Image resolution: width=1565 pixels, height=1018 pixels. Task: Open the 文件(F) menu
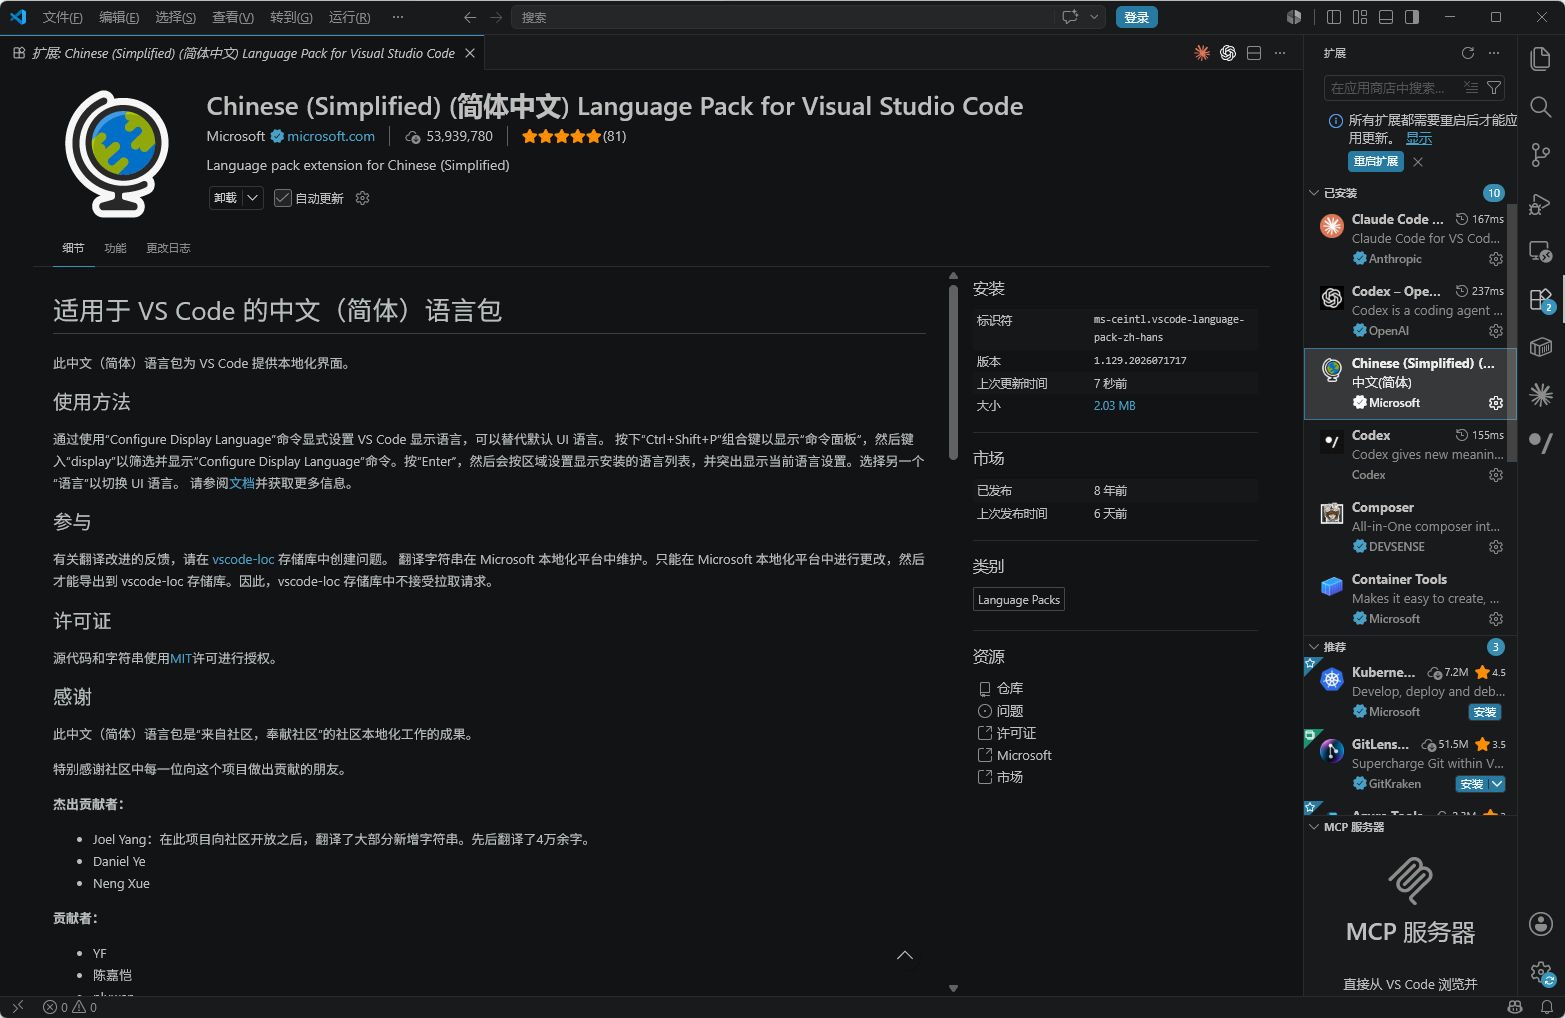click(x=63, y=17)
